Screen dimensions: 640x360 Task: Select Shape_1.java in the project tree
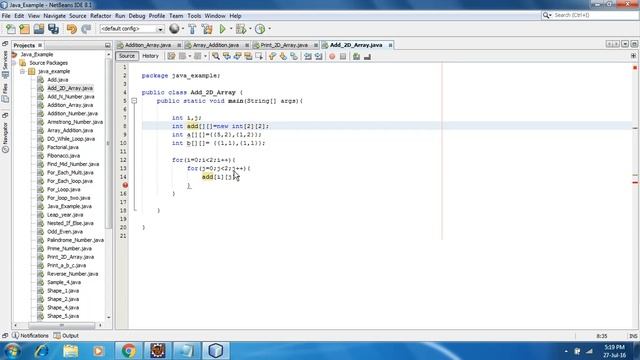click(x=63, y=291)
